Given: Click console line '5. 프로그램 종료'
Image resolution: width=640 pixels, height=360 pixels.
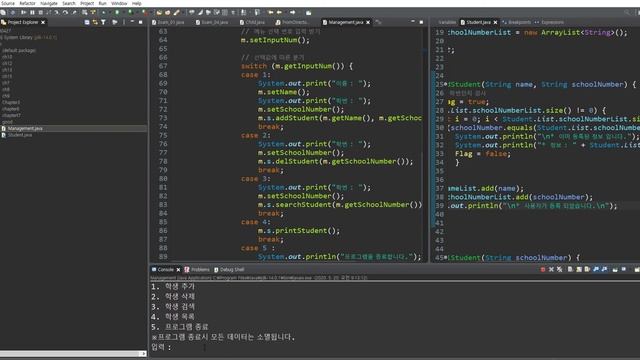Looking at the screenshot, I should [180, 327].
